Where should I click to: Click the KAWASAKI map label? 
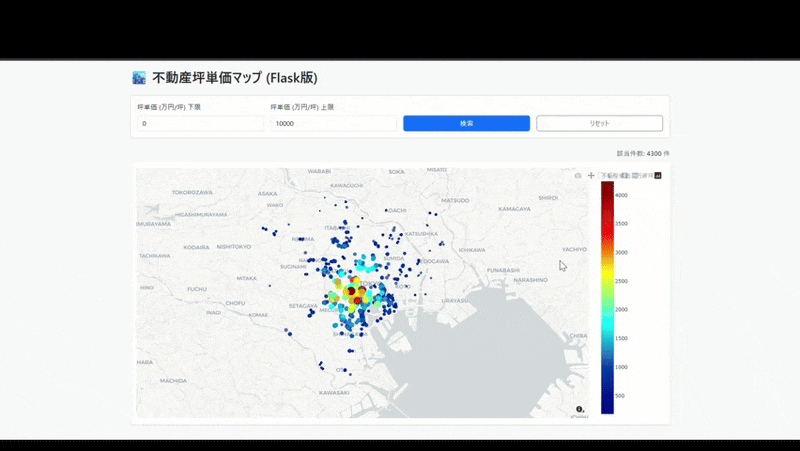(x=334, y=393)
